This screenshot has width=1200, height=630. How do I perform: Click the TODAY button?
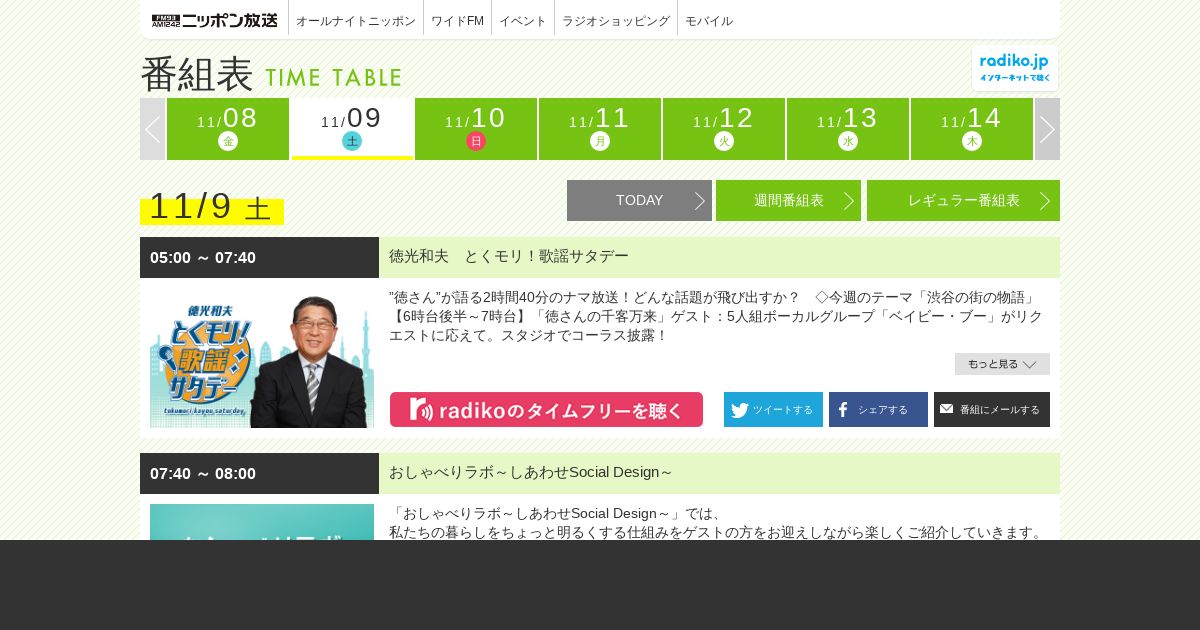click(639, 200)
